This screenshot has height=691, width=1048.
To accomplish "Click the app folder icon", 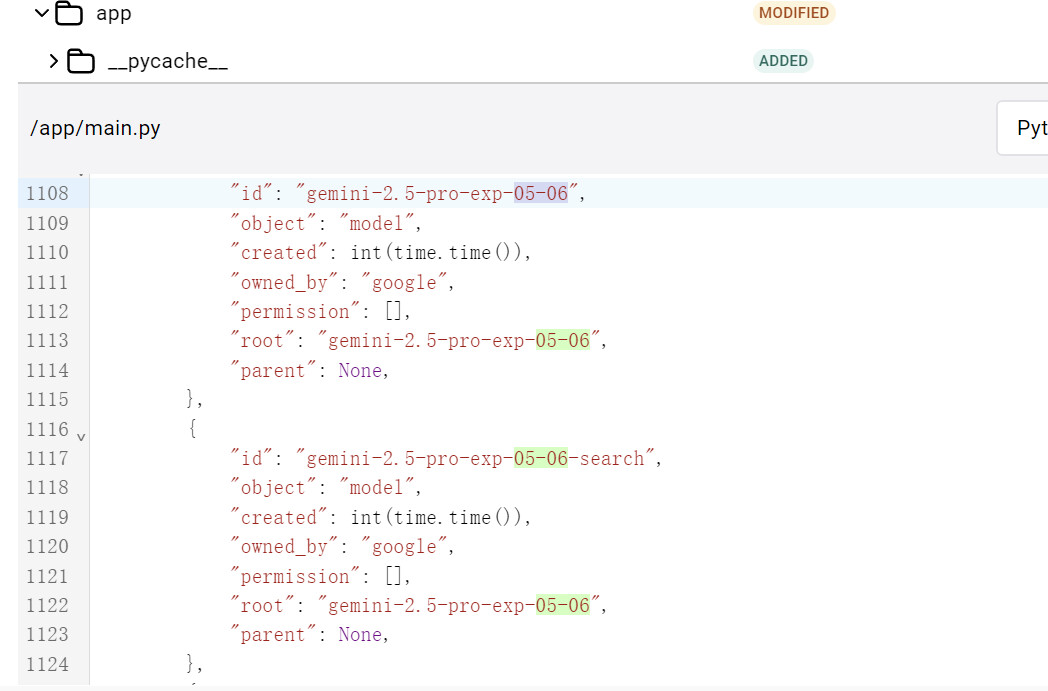I will [69, 13].
